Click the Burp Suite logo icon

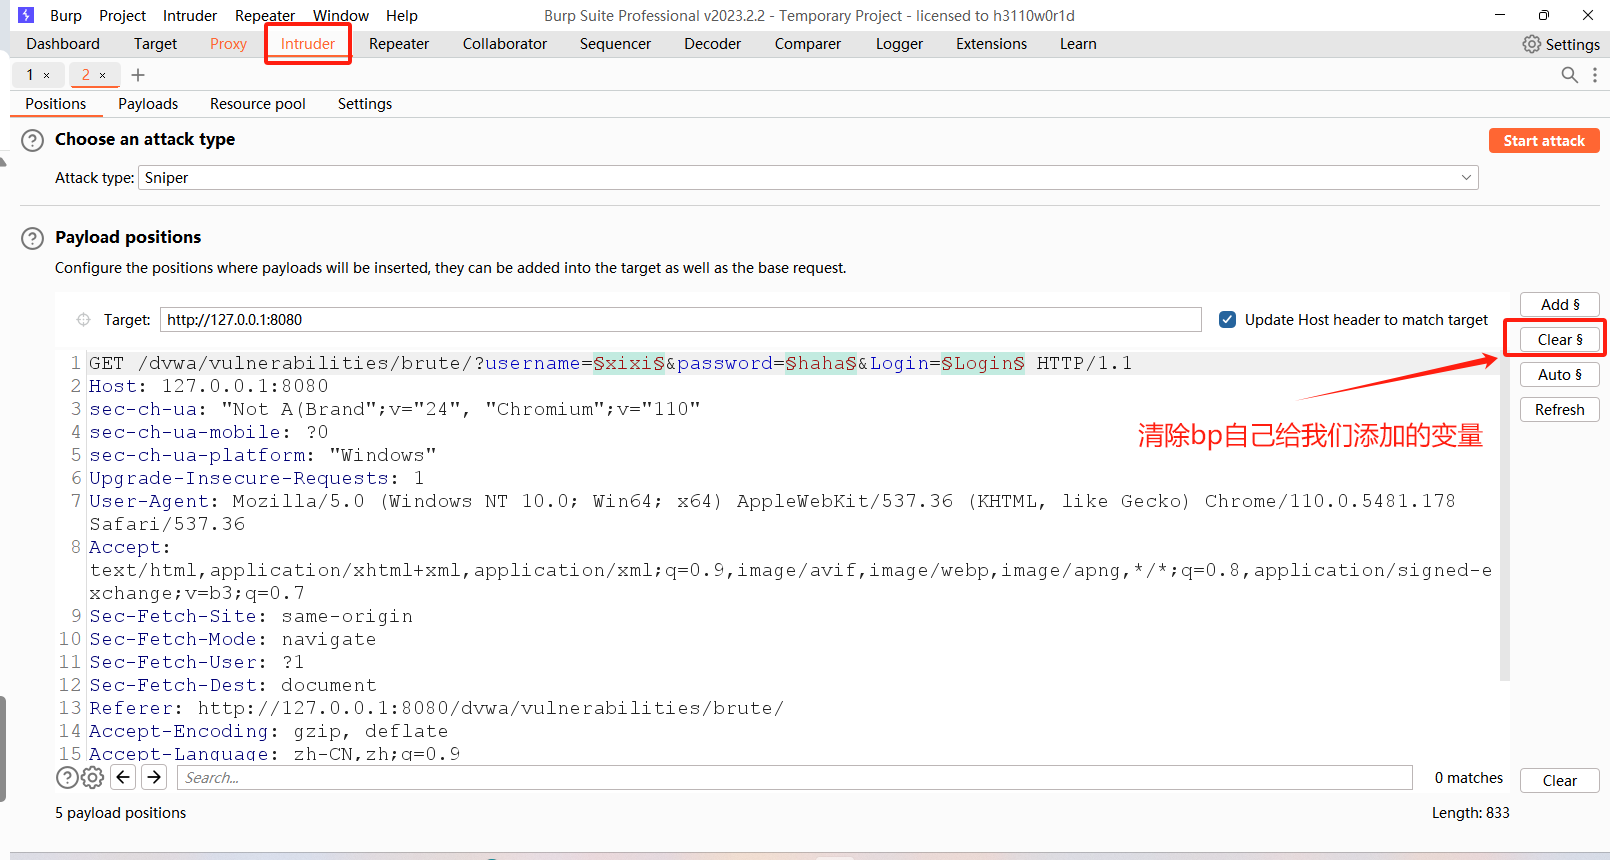coord(26,15)
